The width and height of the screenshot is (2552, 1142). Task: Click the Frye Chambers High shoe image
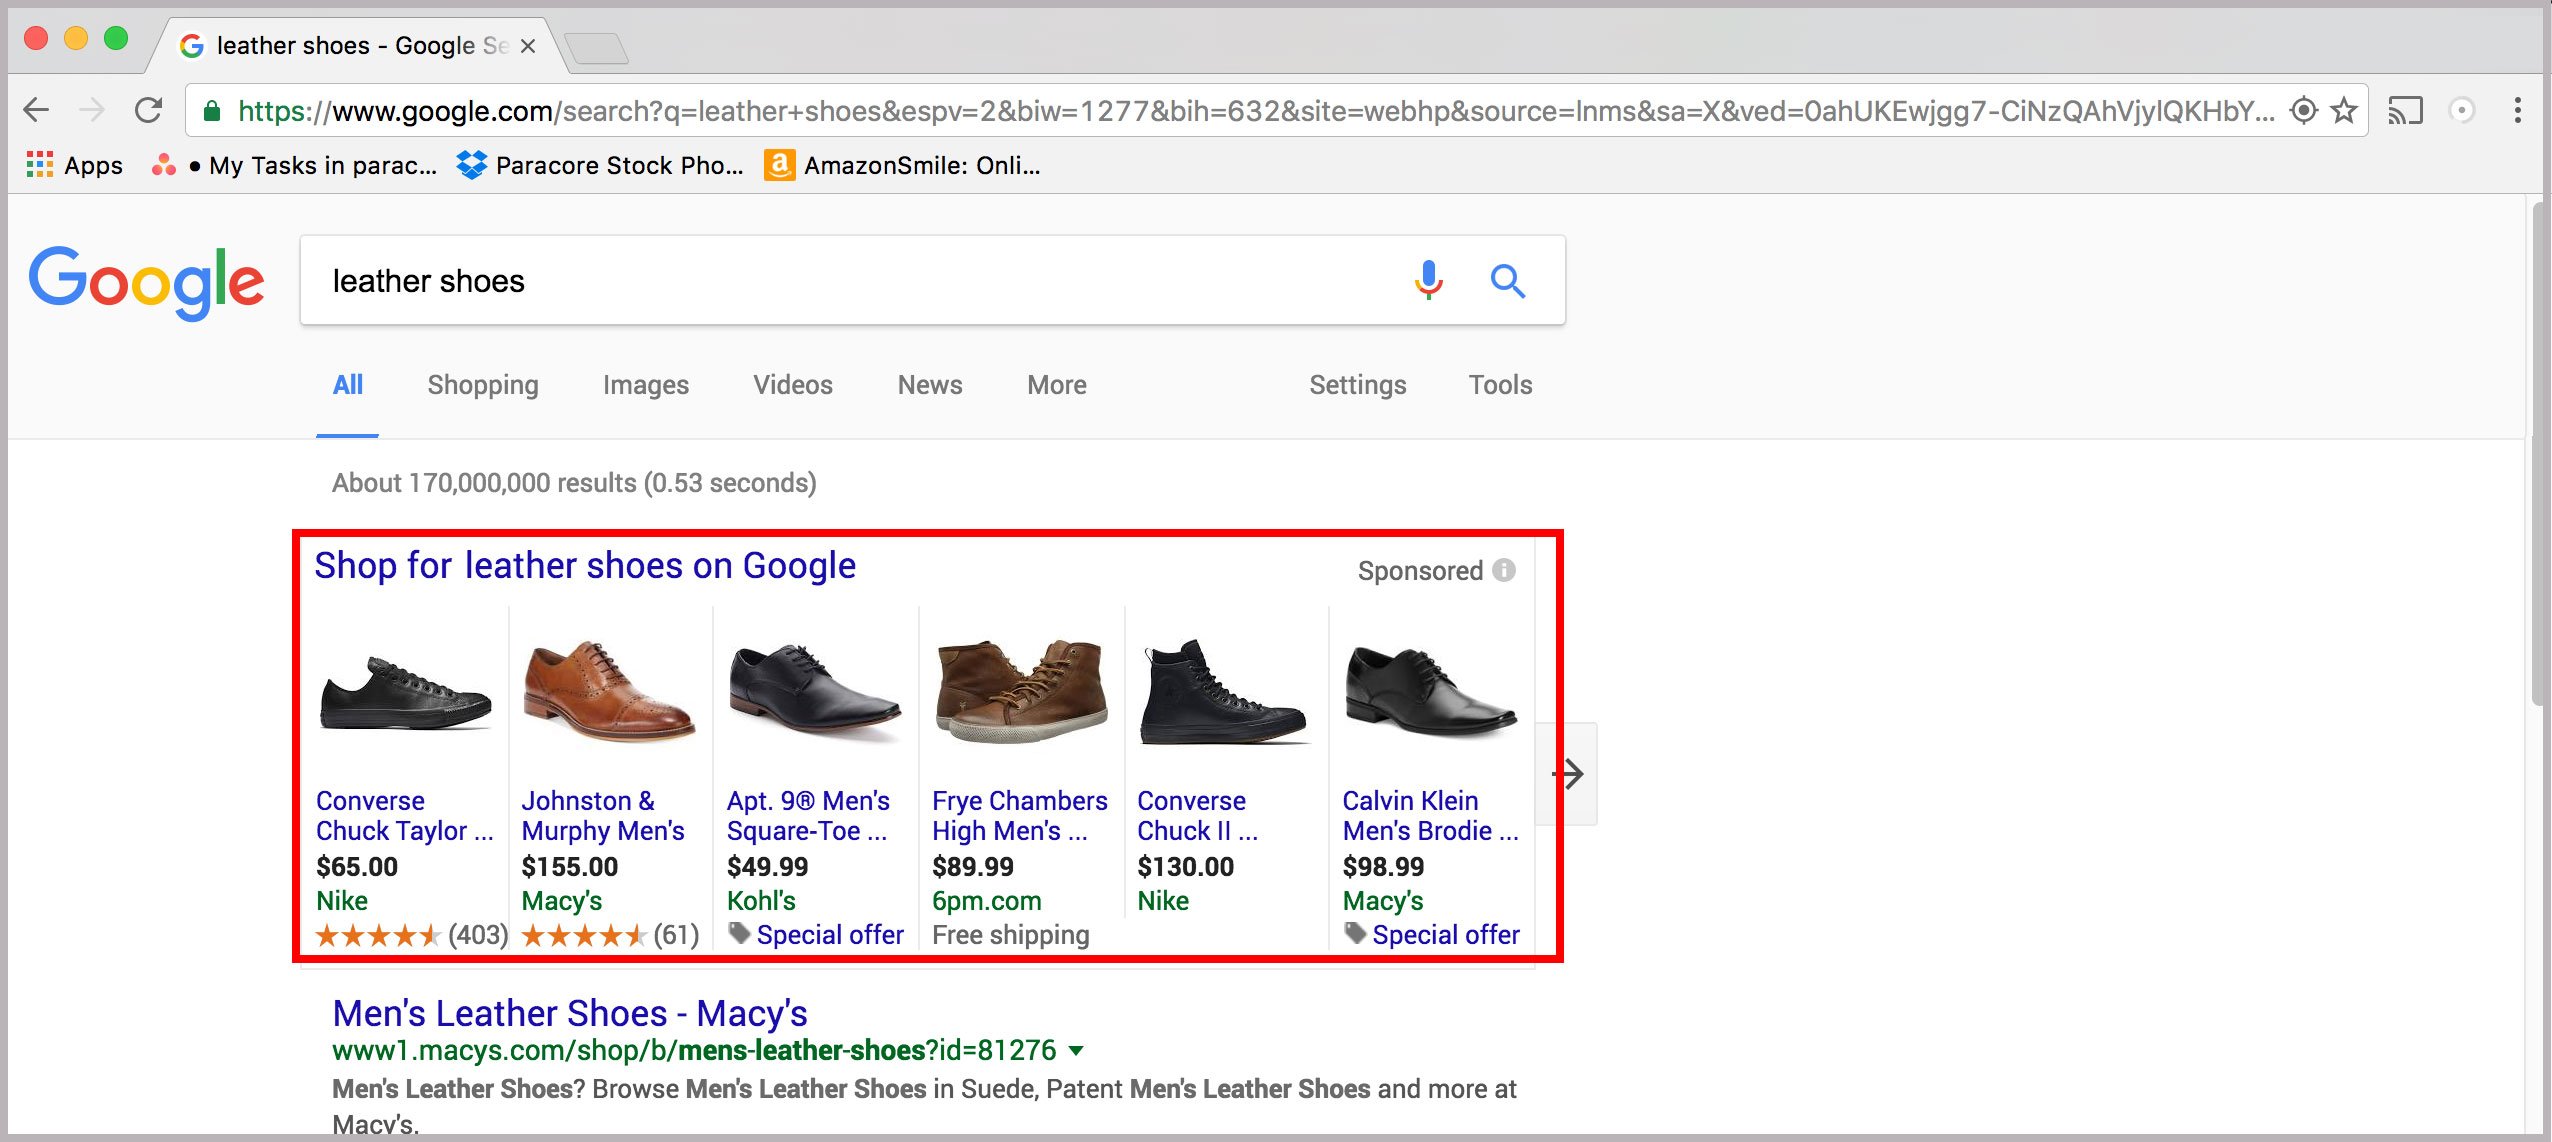(x=1021, y=692)
